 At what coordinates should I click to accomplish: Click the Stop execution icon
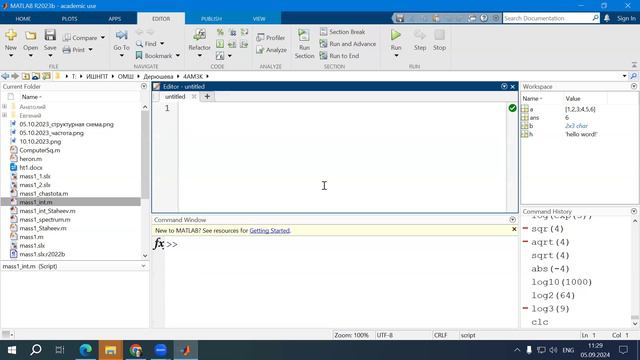439,35
